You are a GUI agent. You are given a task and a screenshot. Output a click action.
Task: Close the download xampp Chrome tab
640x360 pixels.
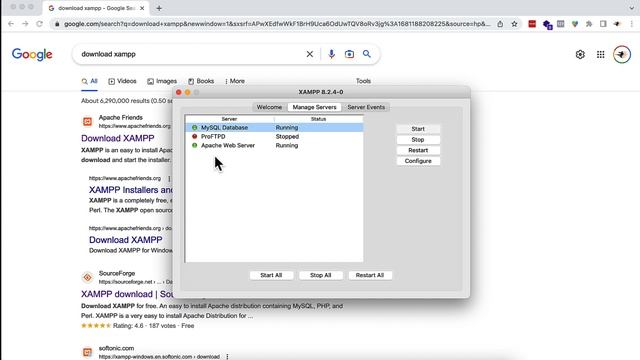142,8
